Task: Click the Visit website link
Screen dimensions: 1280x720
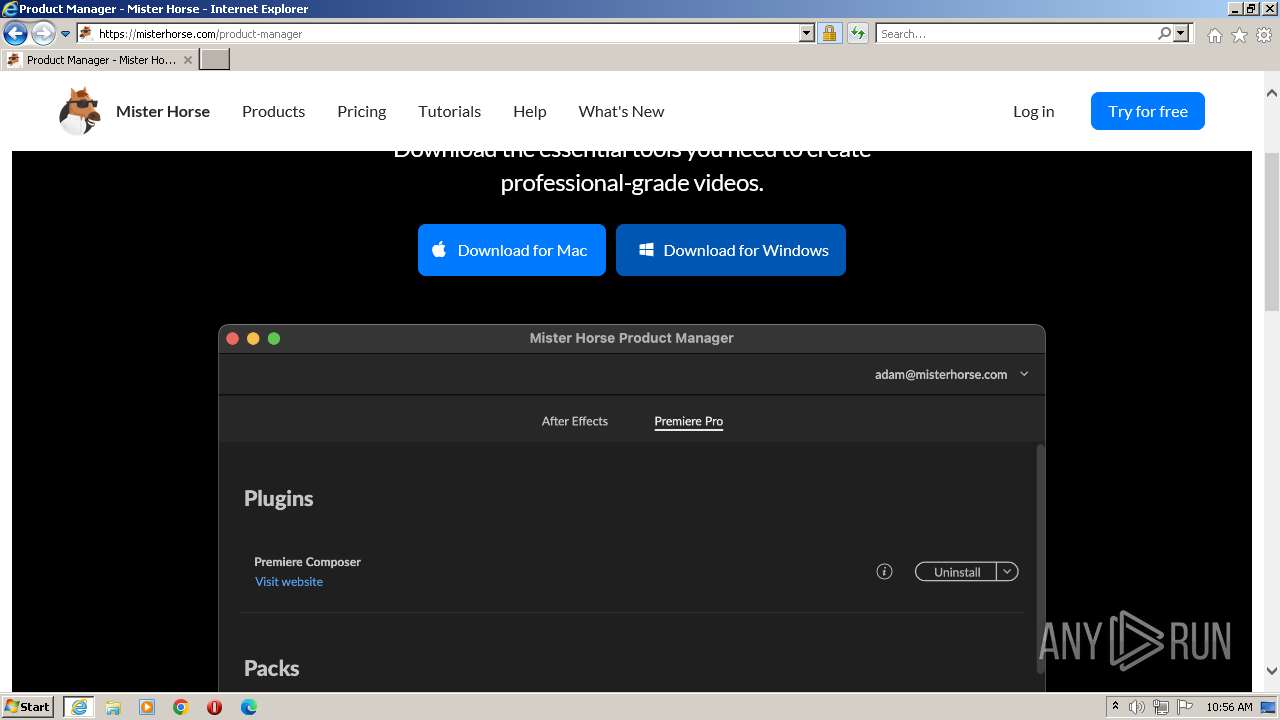Action: tap(288, 582)
